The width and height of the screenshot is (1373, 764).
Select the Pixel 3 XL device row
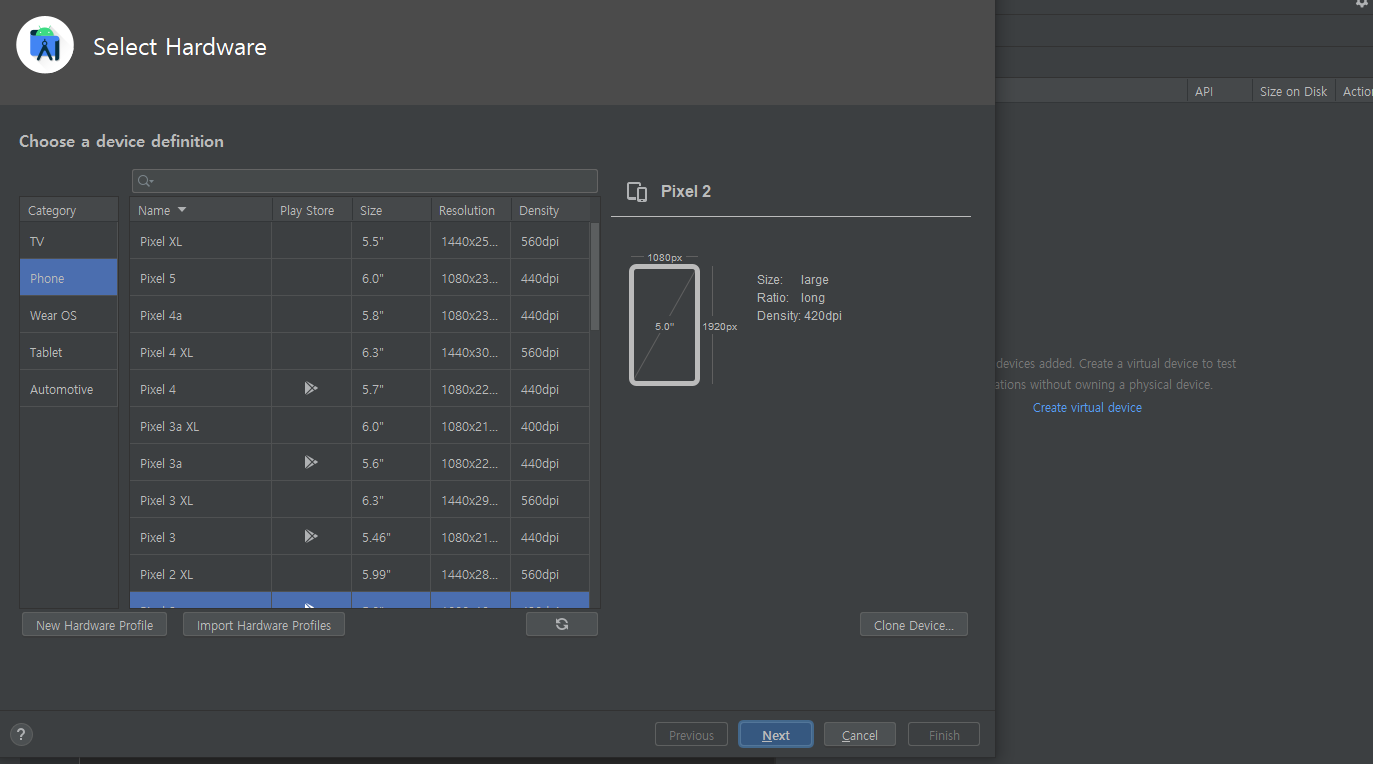pos(360,500)
